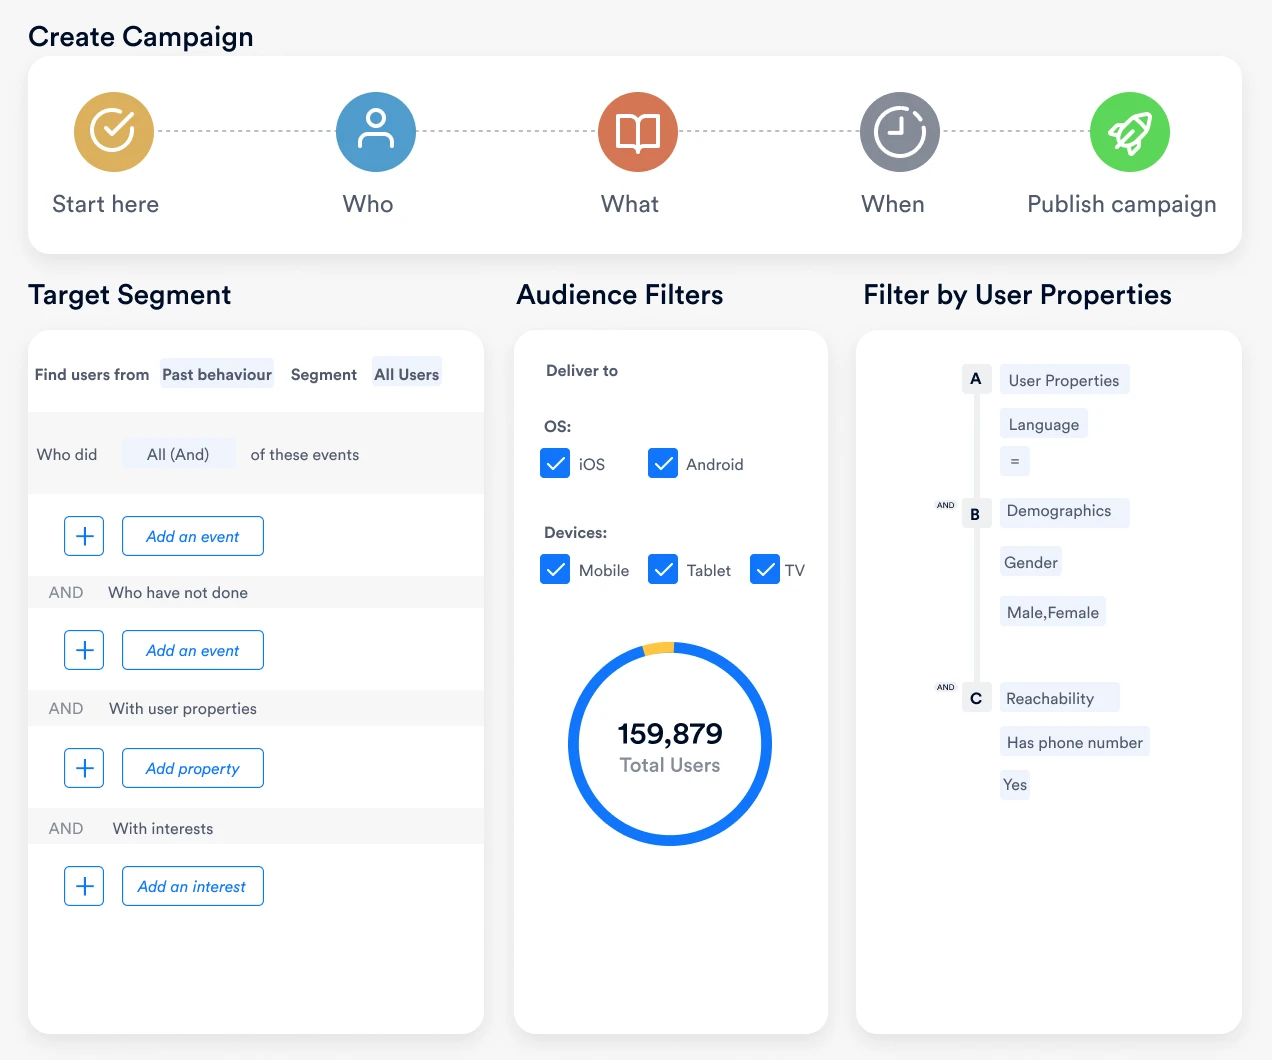The width and height of the screenshot is (1272, 1060).
Task: Open the Has phone number selector
Action: (x=1075, y=742)
